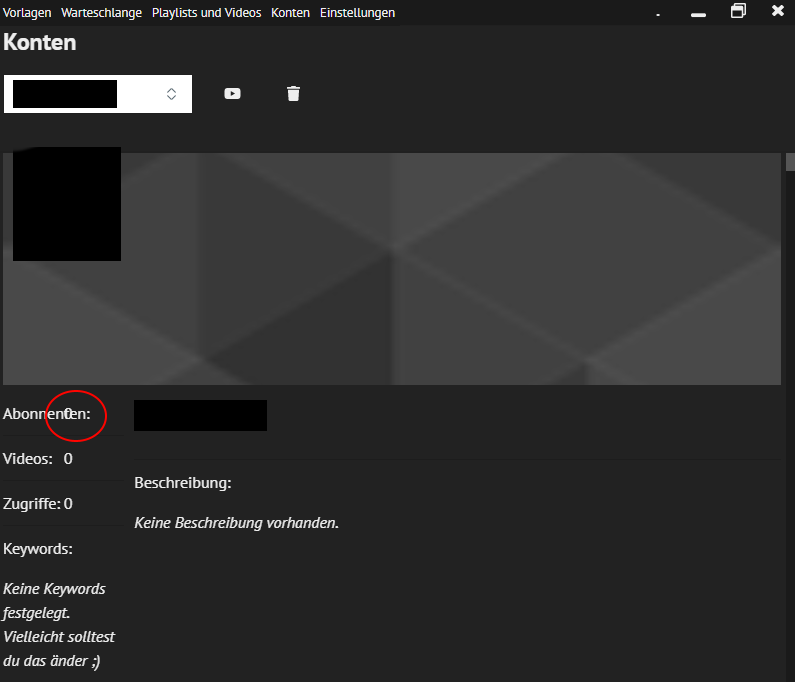Open the Vorlagen menu
This screenshot has height=682, width=795.
click(28, 13)
